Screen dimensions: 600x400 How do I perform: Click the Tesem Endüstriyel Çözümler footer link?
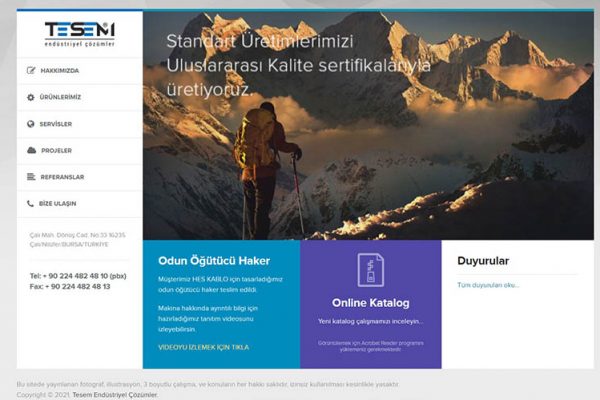115,395
